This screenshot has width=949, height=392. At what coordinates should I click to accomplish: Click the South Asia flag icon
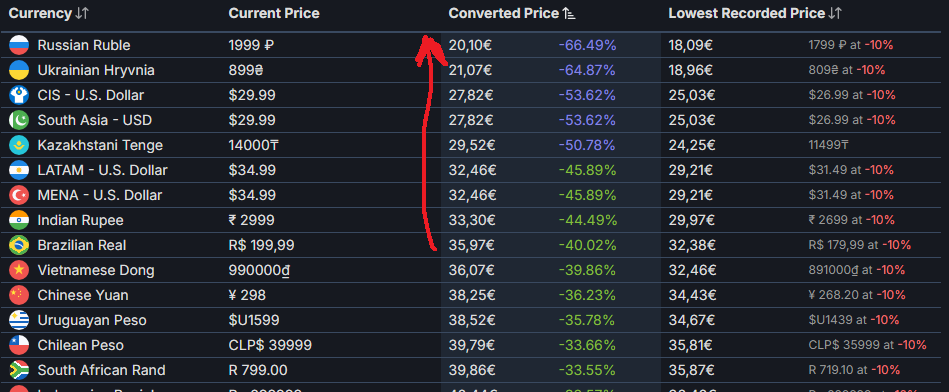coord(19,120)
